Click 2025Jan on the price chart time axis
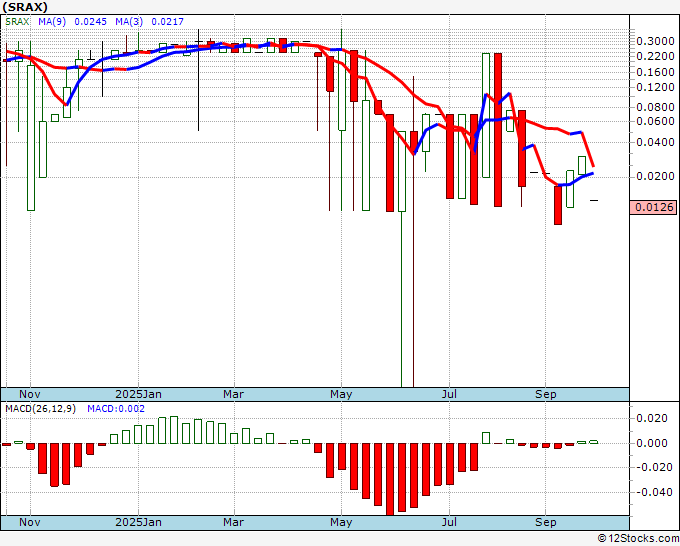680x546 pixels. 138,394
